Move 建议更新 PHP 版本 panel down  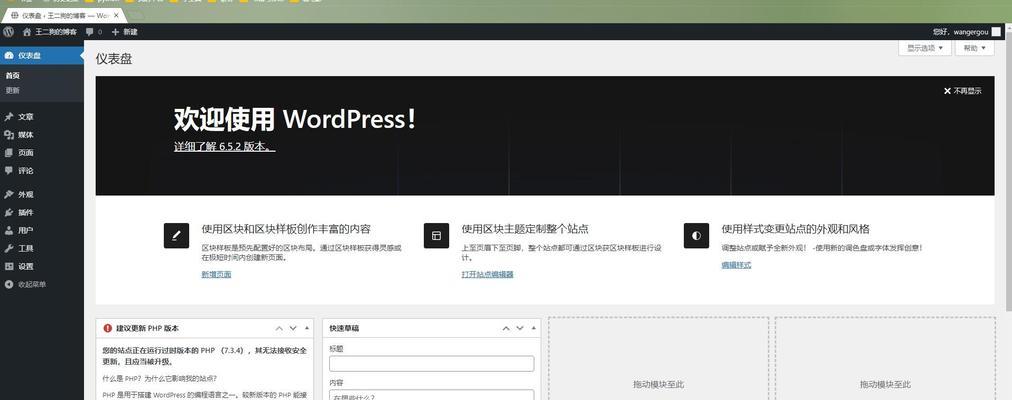(293, 328)
